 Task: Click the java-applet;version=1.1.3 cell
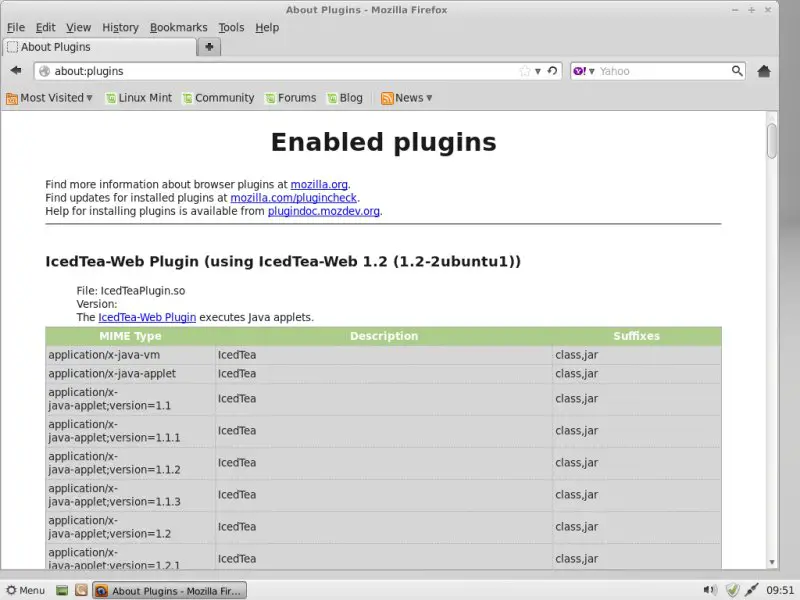(x=130, y=495)
